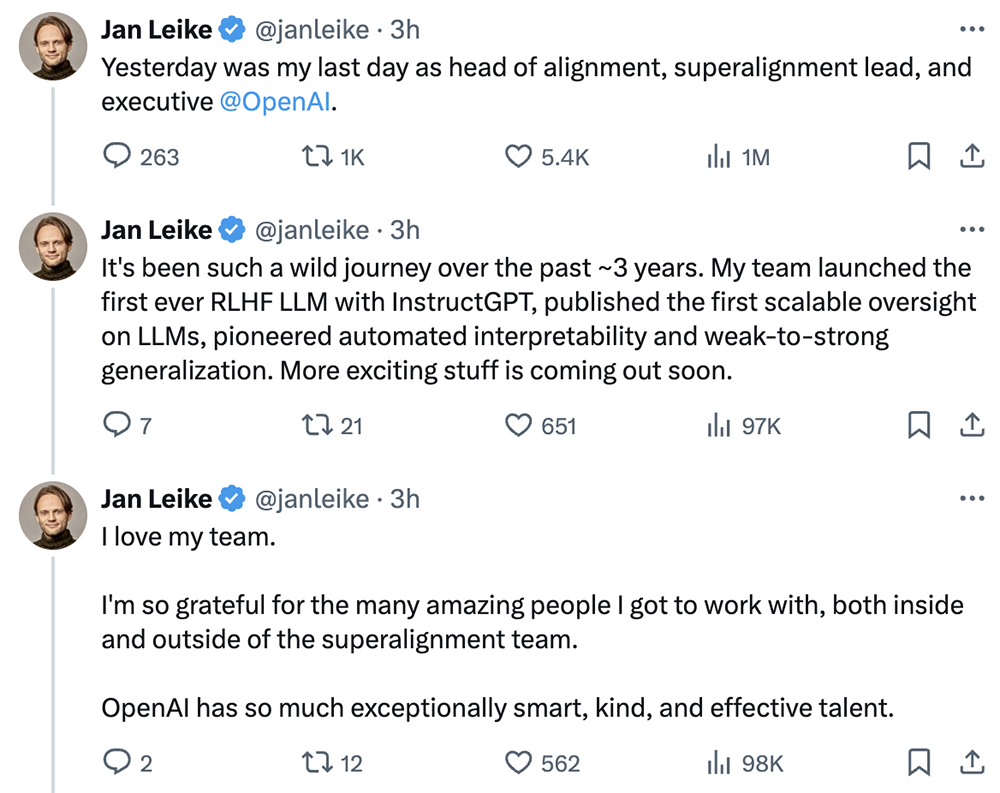Bookmark the InstructGPT tweet
1000x793 pixels.
tap(918, 426)
